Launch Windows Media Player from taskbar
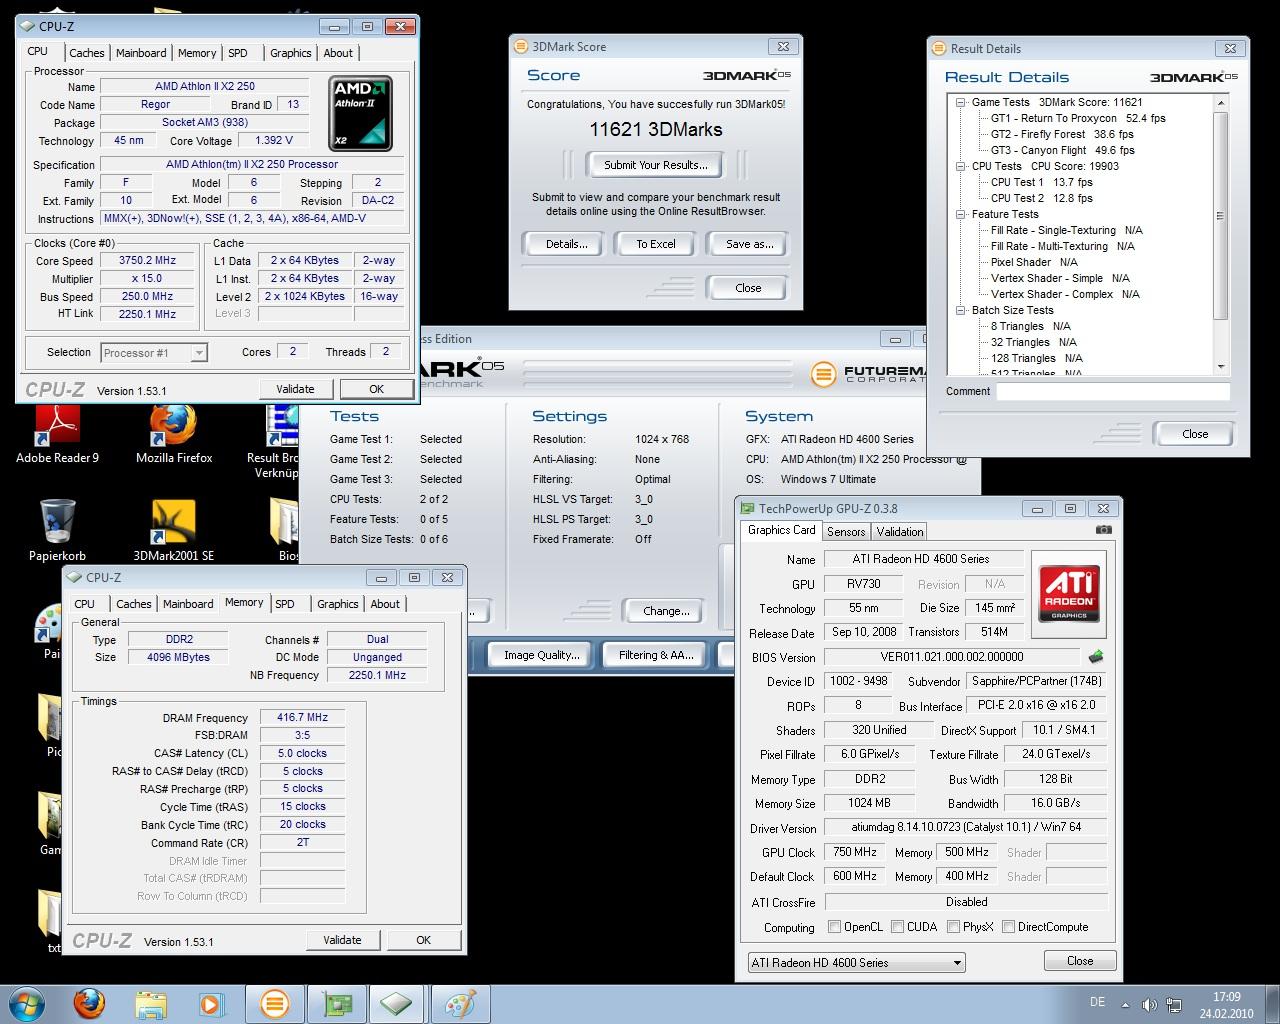Image resolution: width=1280 pixels, height=1024 pixels. click(211, 1003)
